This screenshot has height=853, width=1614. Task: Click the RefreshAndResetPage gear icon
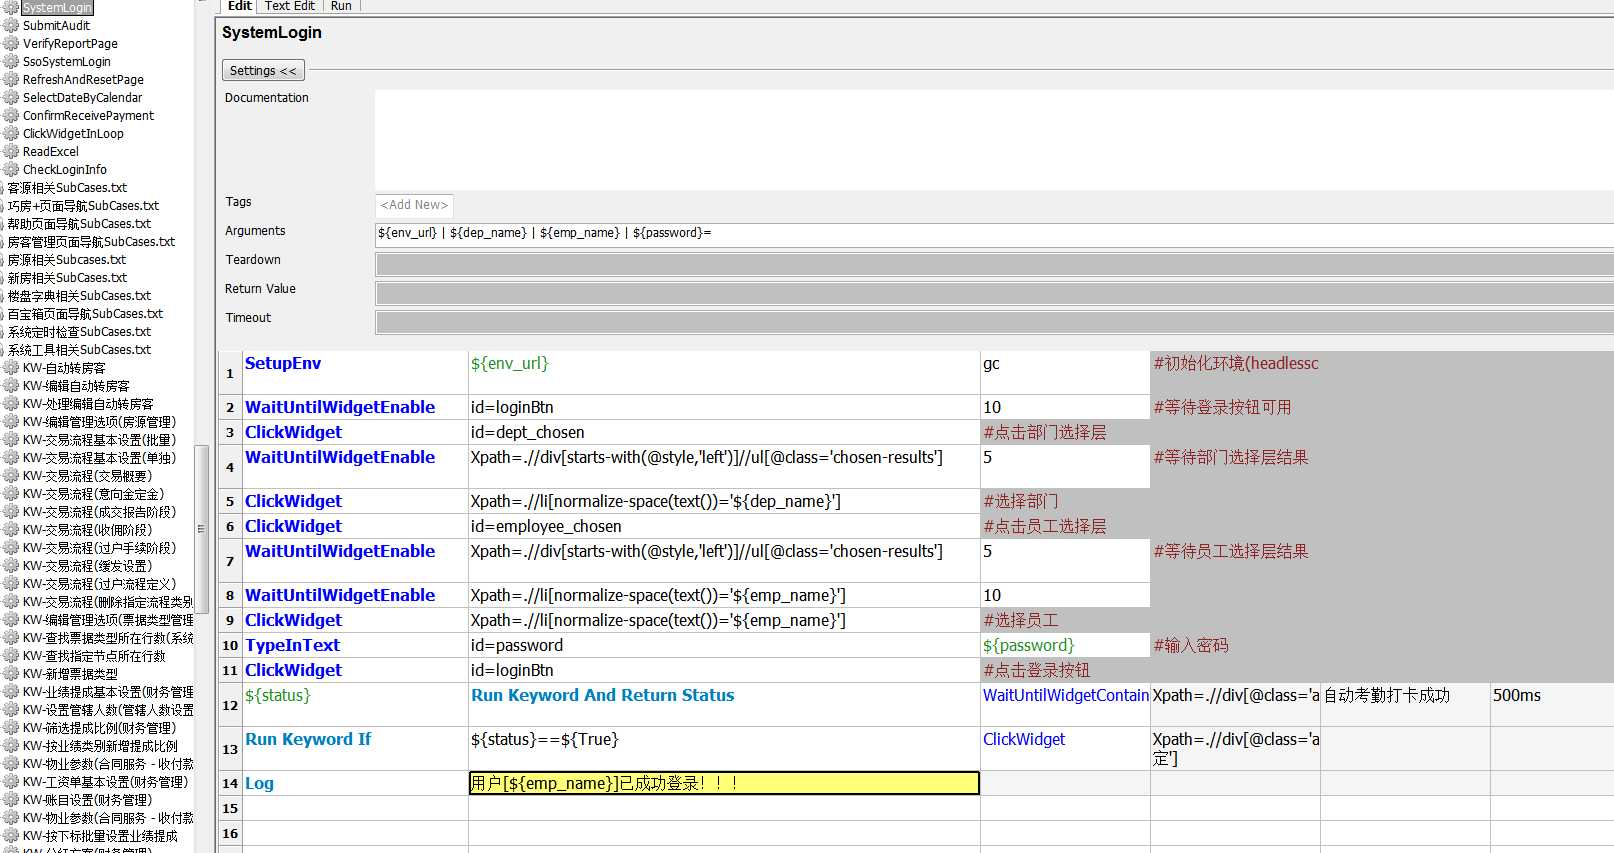point(11,80)
